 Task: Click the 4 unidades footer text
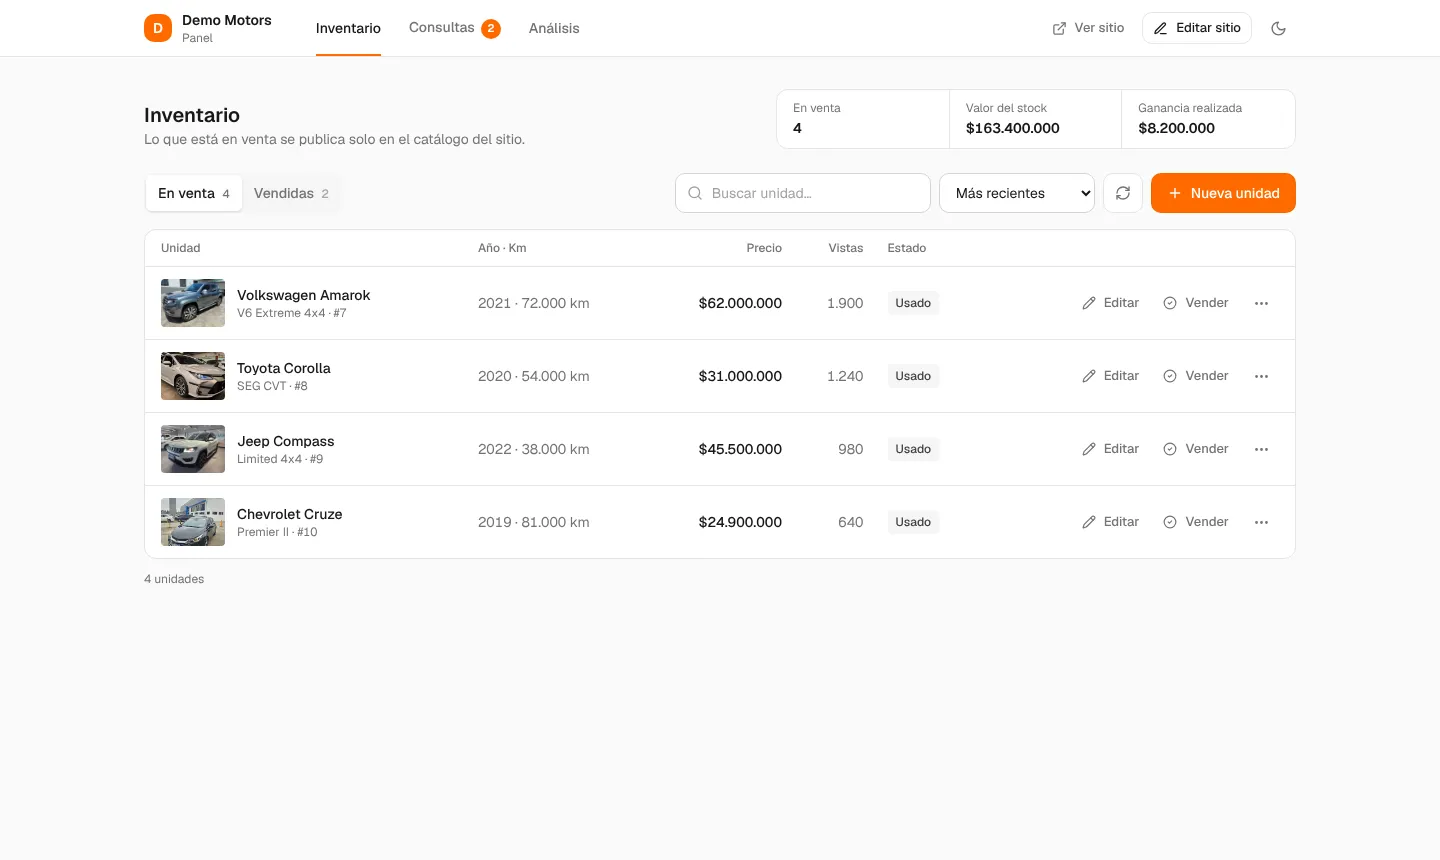click(x=174, y=579)
